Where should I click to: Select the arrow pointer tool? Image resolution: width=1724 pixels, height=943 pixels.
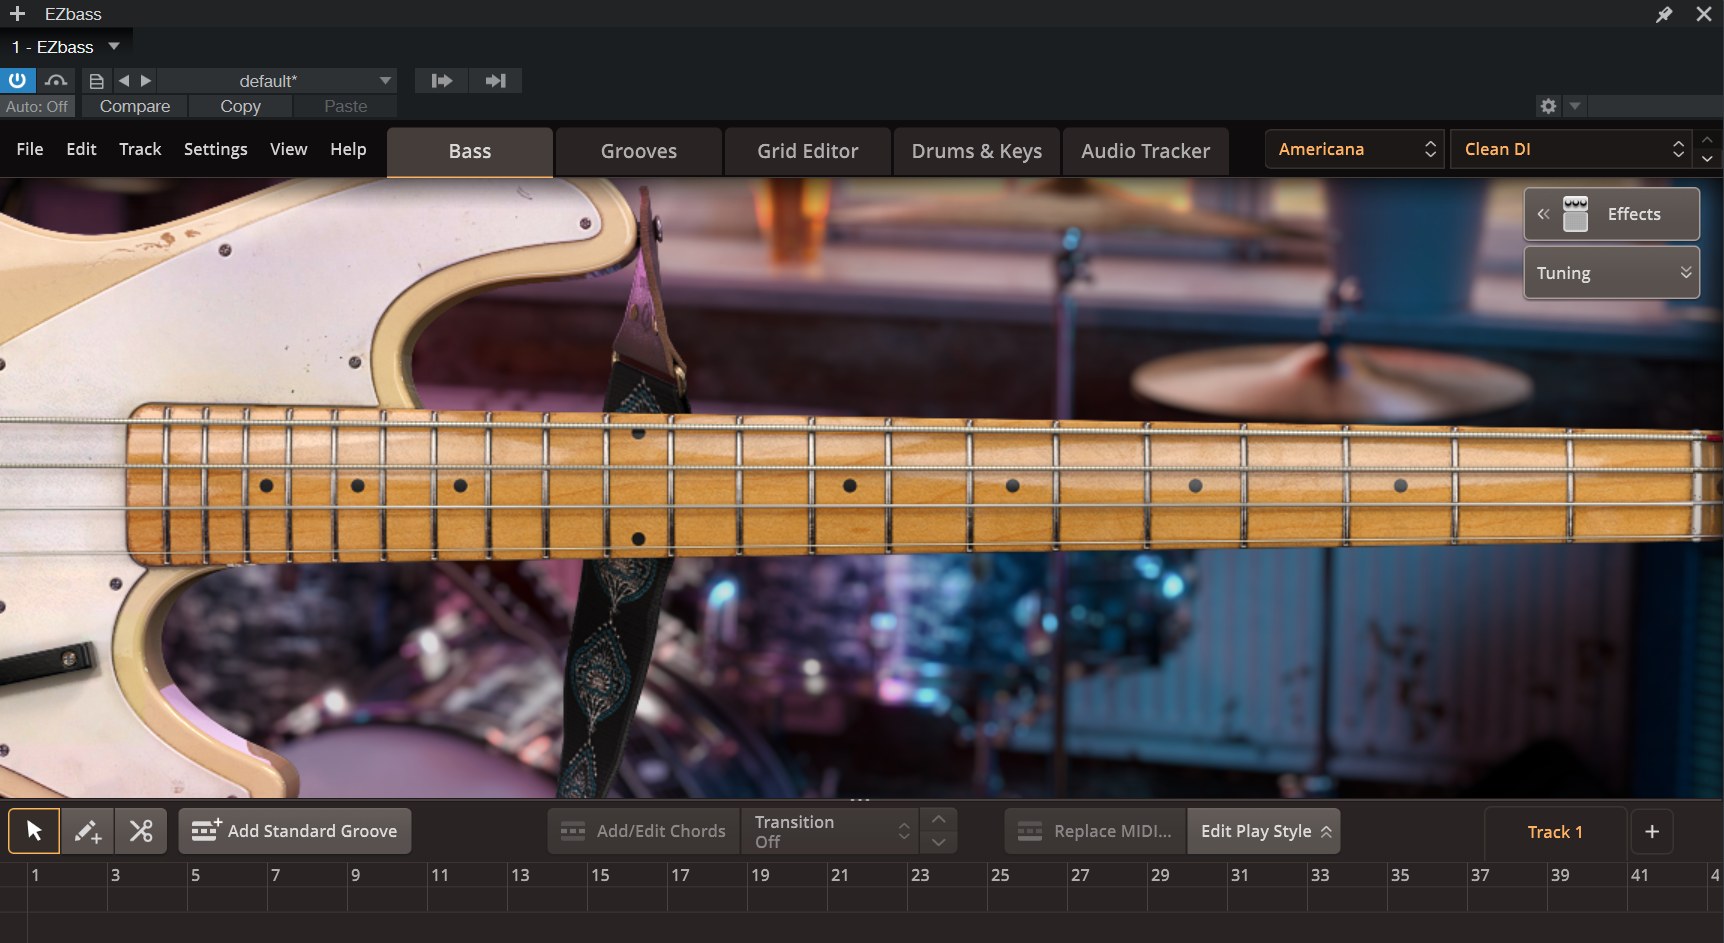click(34, 831)
